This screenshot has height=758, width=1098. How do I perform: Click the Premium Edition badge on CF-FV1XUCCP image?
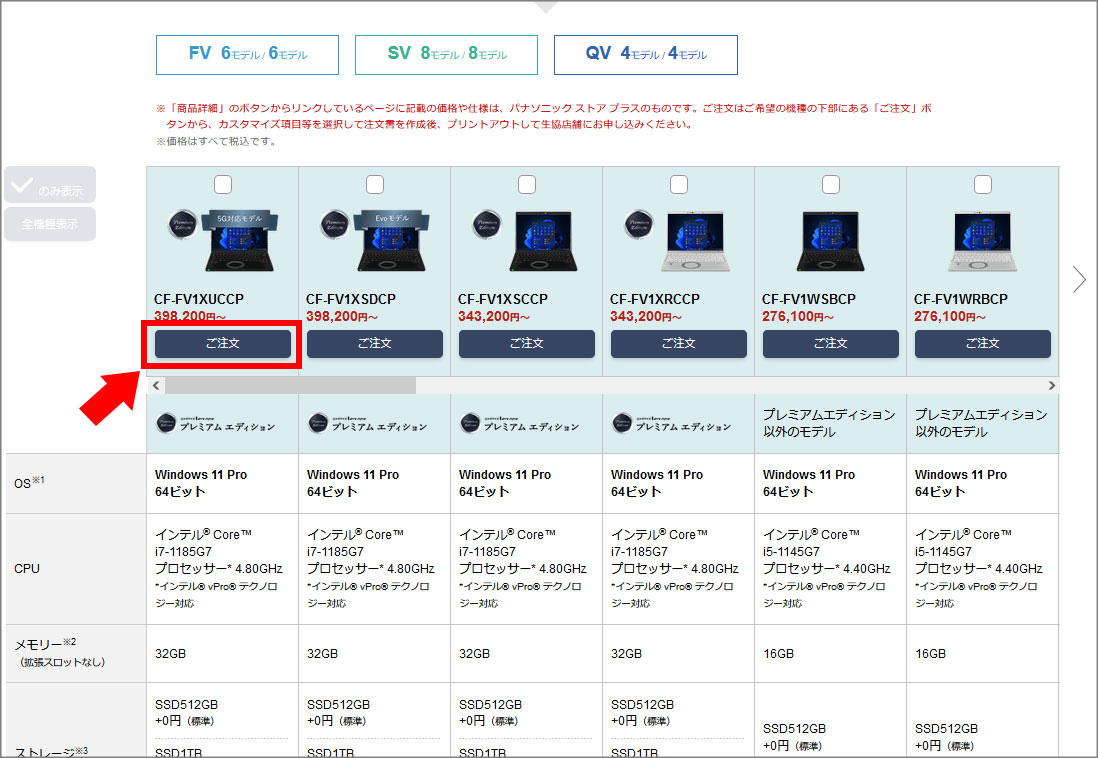[x=183, y=224]
